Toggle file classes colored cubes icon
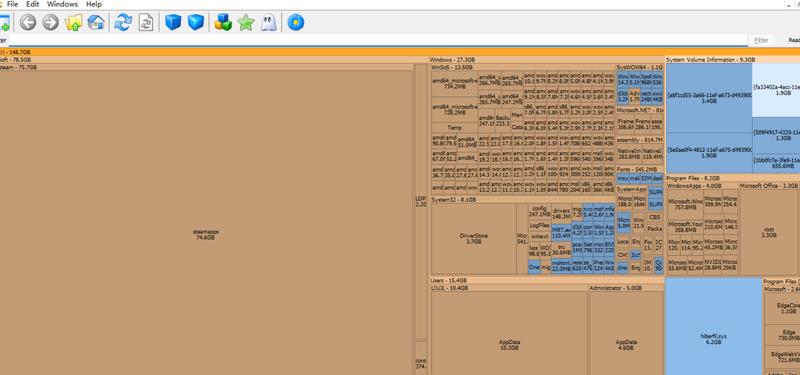The width and height of the screenshot is (800, 375). [x=223, y=22]
